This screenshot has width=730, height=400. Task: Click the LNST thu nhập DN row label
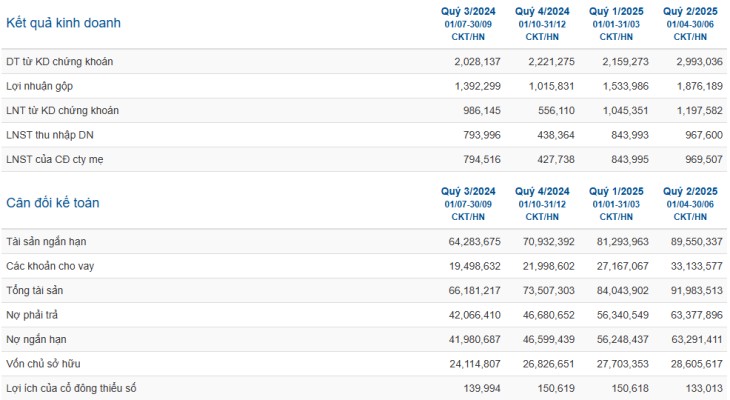pos(50,135)
